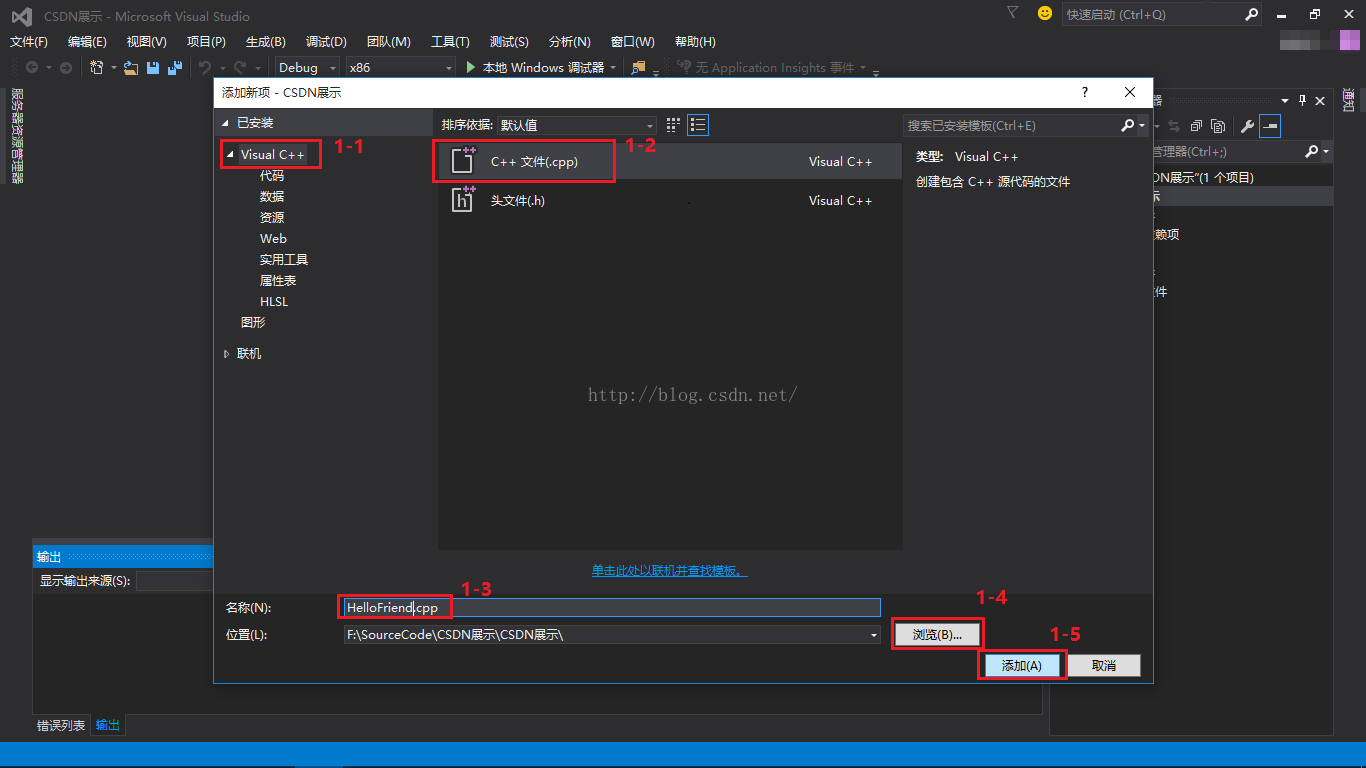Screen dimensions: 1366x768
Task: Click the 搜索已安装模板 search field
Action: (1011, 125)
